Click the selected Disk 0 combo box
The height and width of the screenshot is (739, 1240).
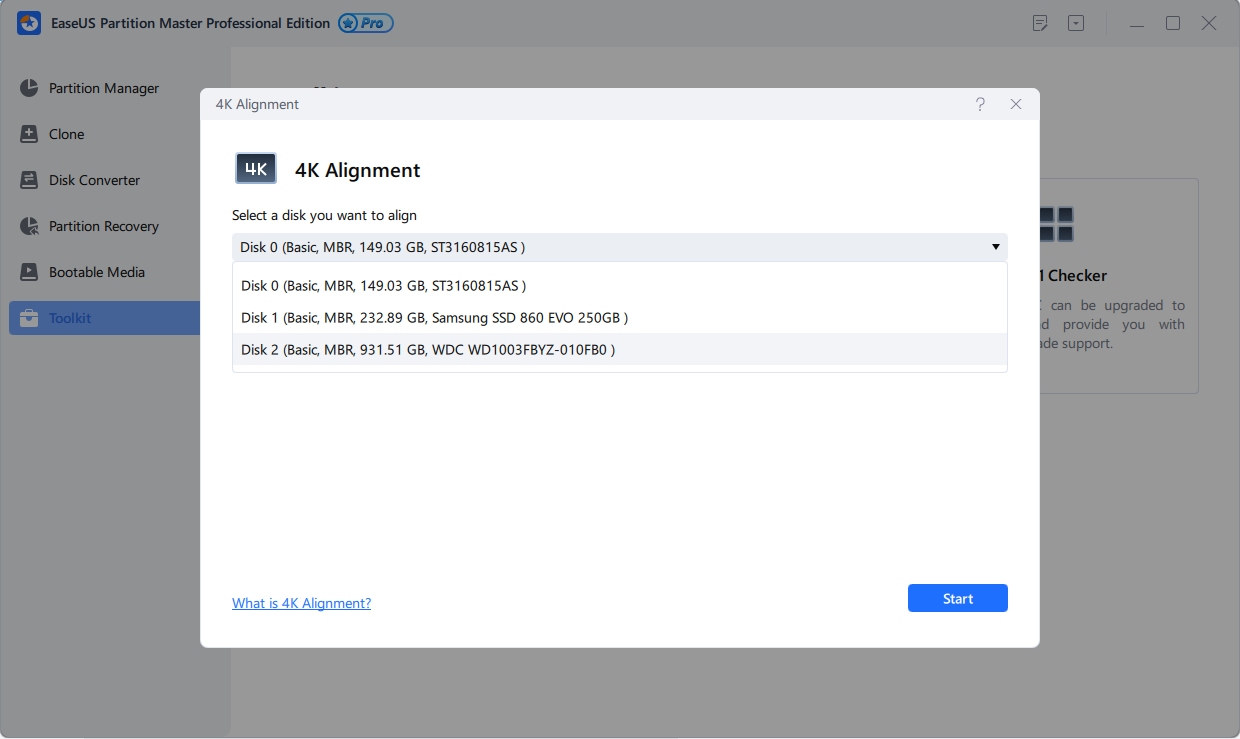620,247
